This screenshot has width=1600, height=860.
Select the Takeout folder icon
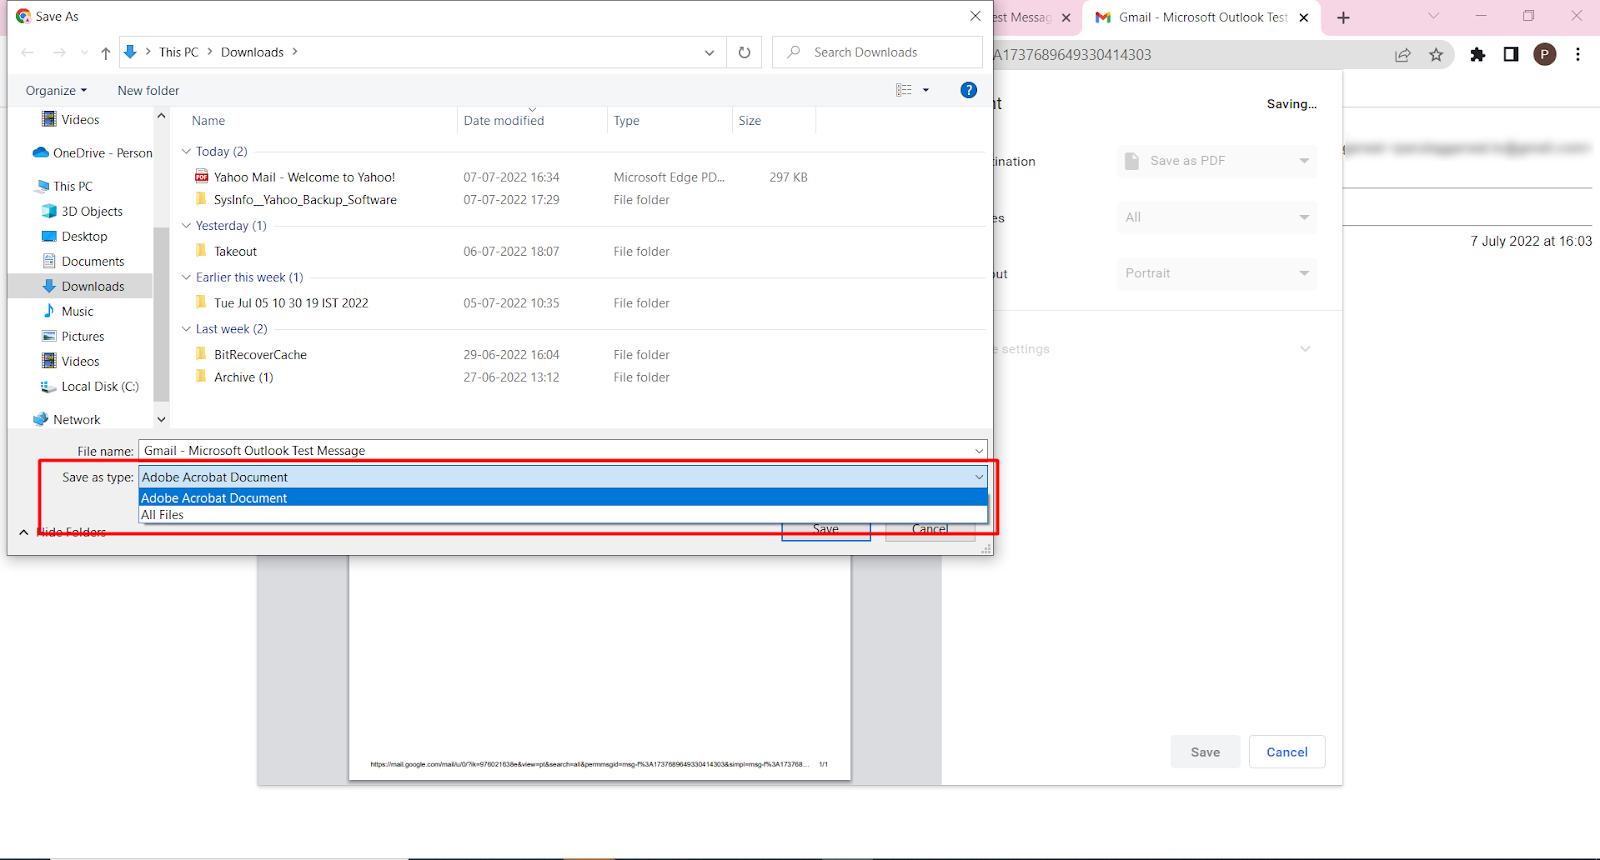[201, 251]
